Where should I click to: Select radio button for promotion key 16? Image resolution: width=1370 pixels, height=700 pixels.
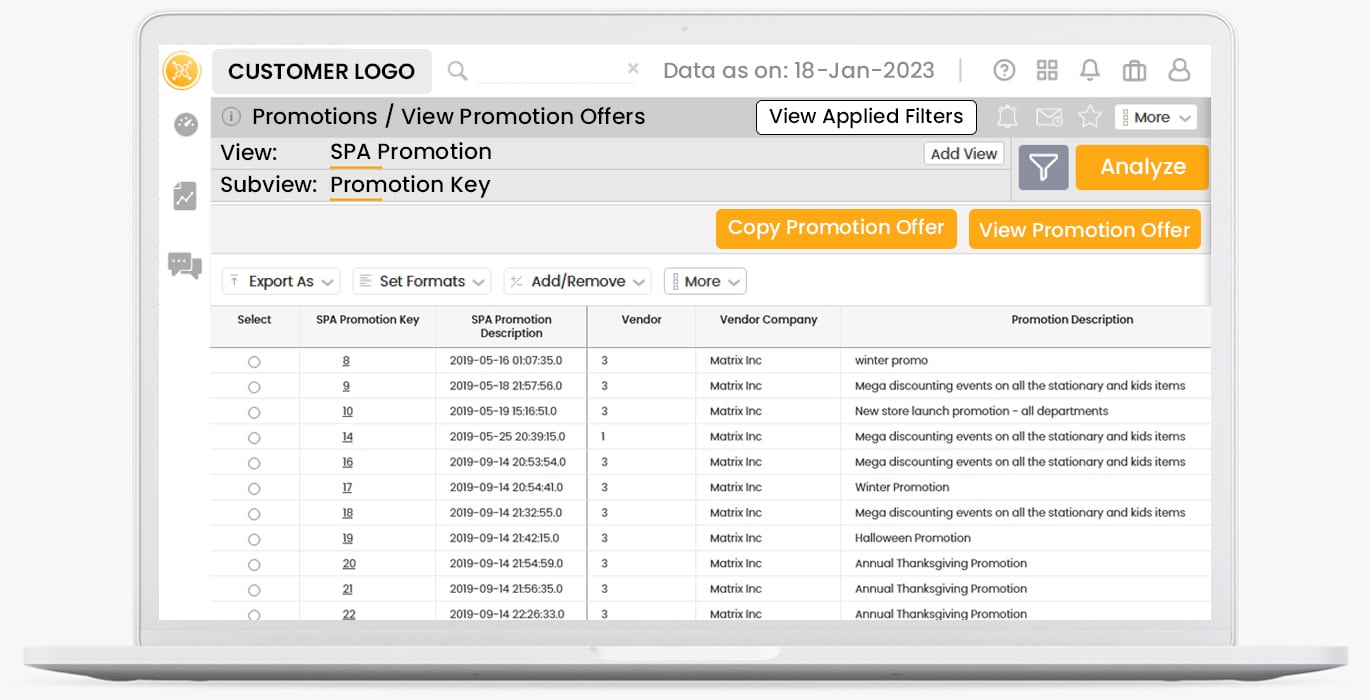point(254,463)
